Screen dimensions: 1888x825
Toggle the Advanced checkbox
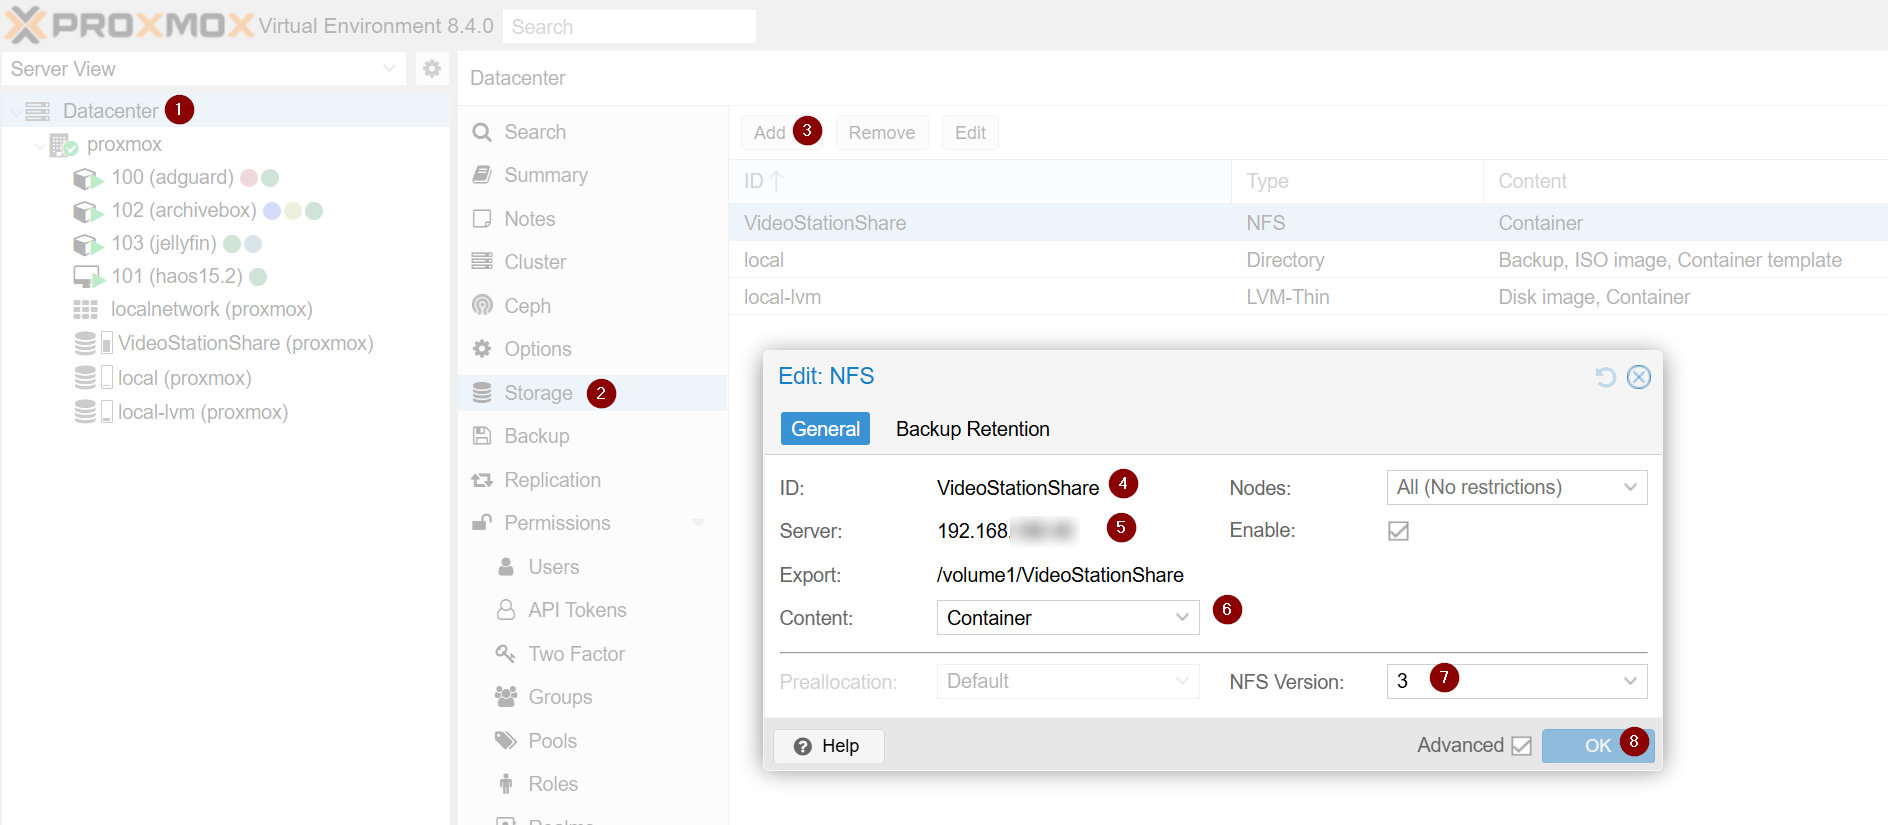click(1521, 746)
